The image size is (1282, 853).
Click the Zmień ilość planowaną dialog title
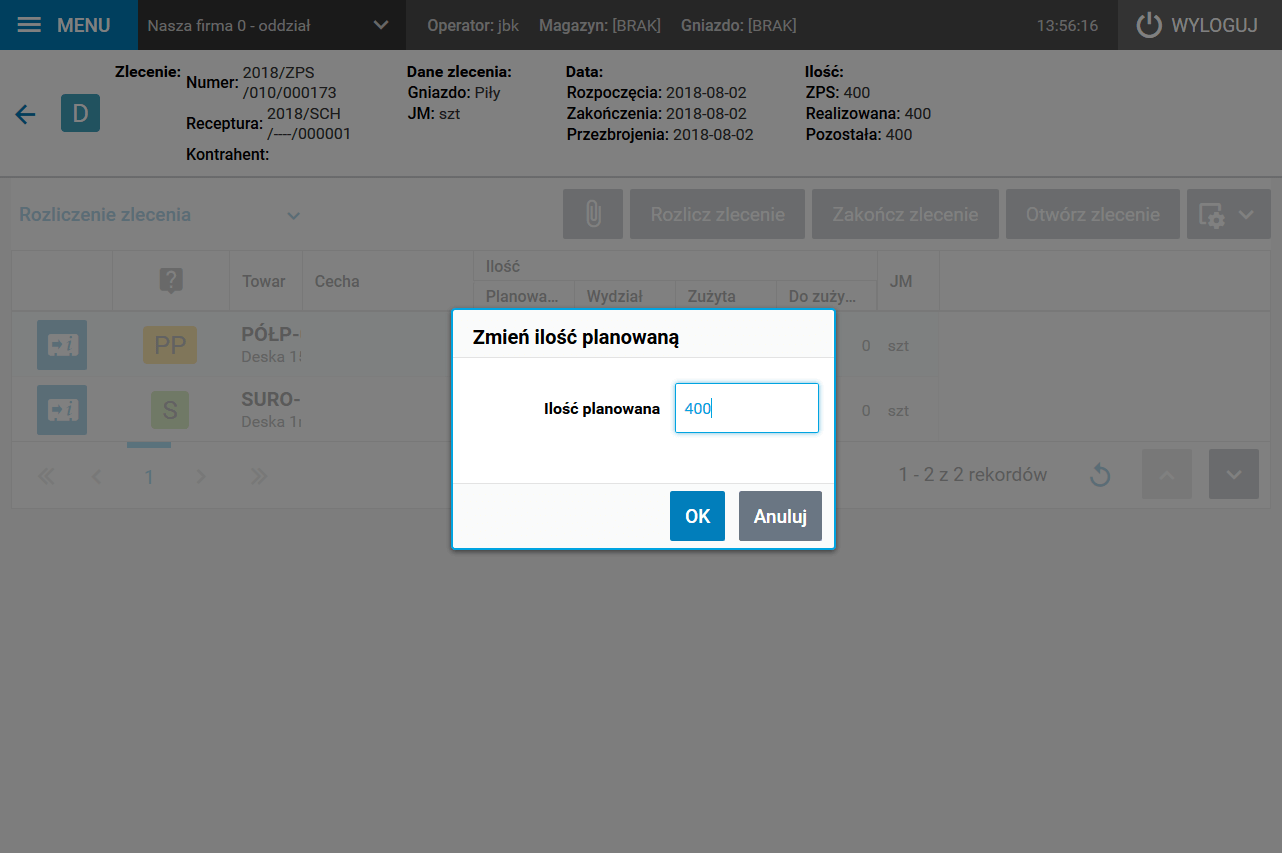(576, 337)
